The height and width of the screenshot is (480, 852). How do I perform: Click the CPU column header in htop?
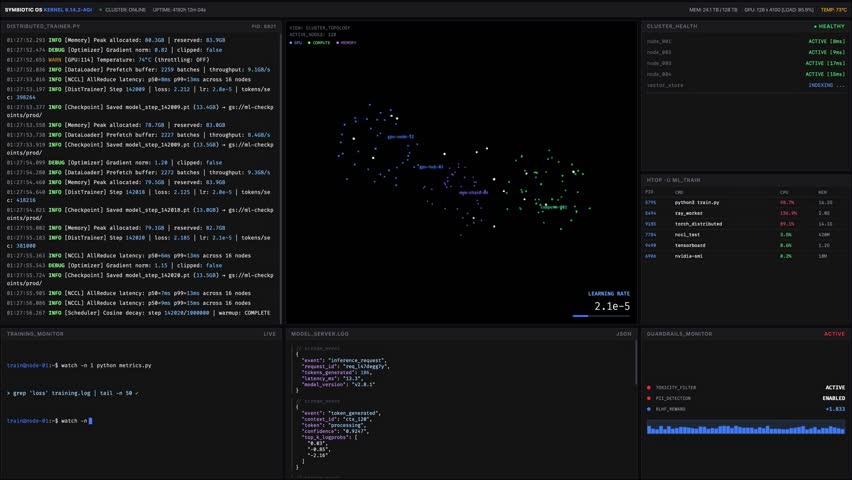(784, 192)
